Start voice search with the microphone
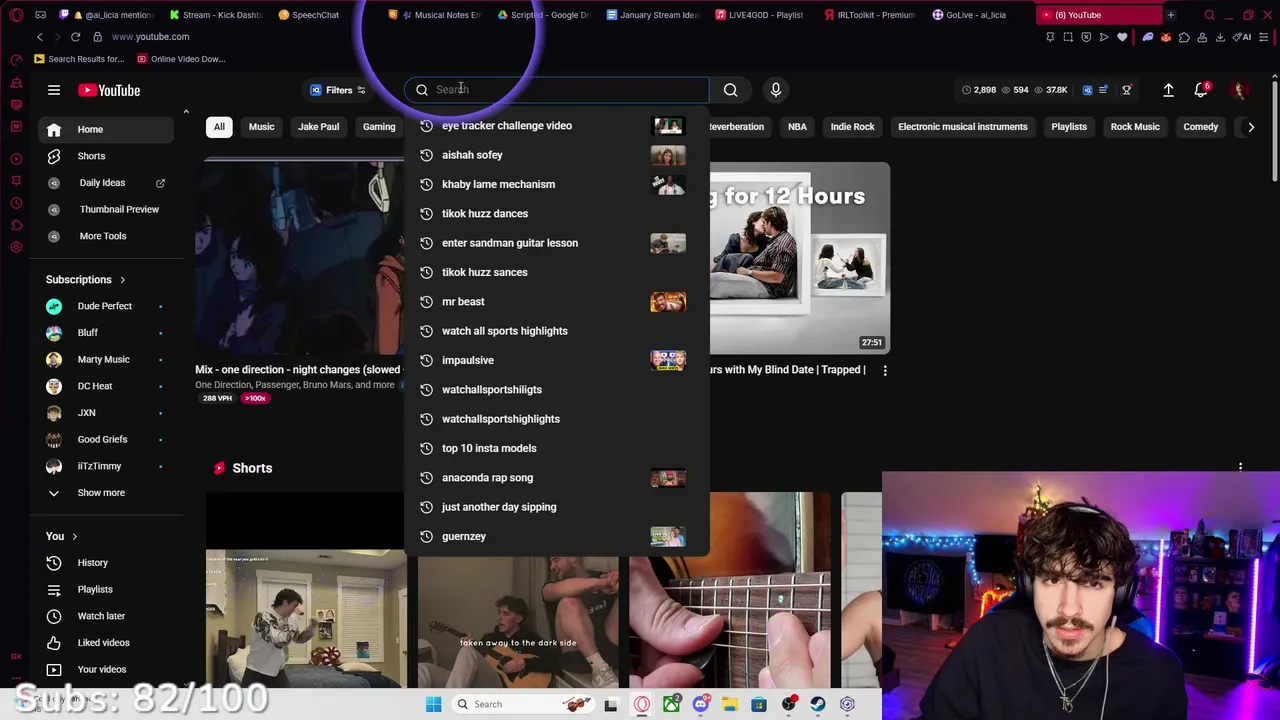Image resolution: width=1280 pixels, height=720 pixels. pyautogui.click(x=775, y=90)
